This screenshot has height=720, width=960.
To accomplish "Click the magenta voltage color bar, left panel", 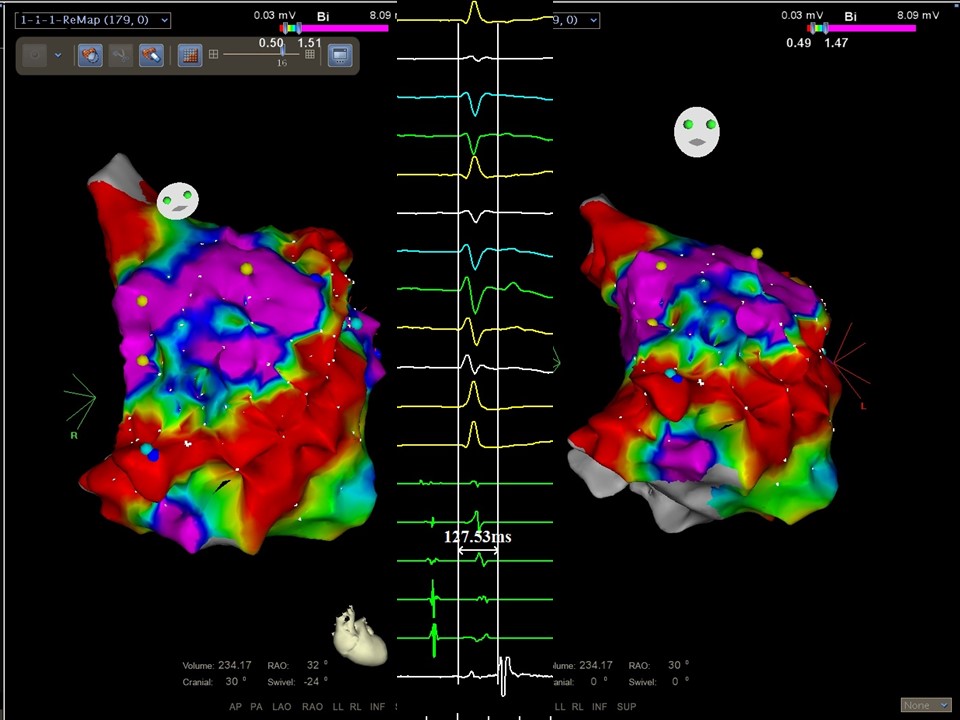I will (344, 28).
